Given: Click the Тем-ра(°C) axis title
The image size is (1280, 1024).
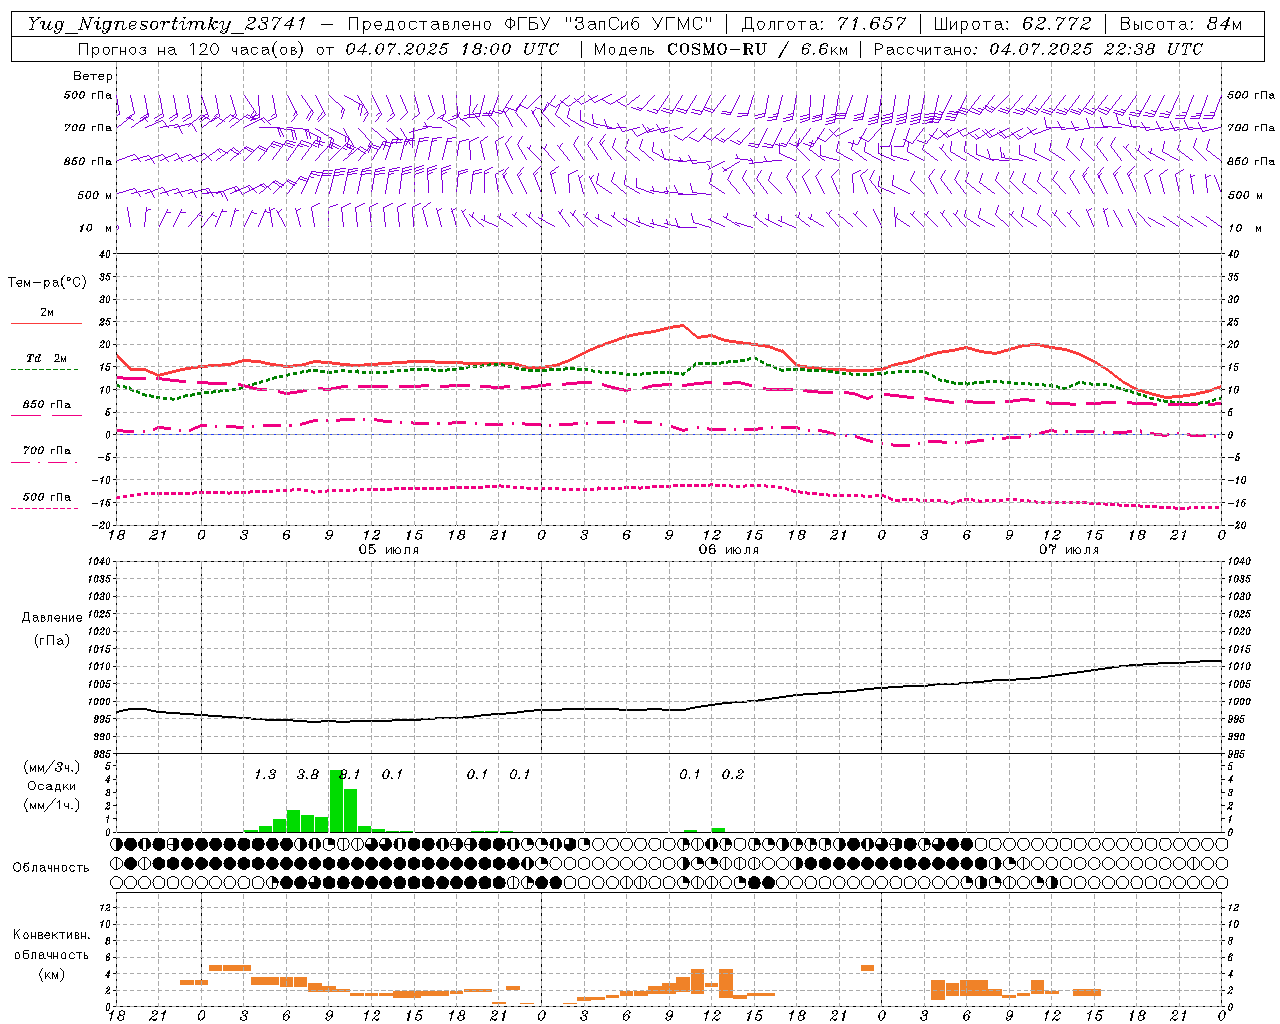Looking at the screenshot, I should tap(47, 283).
